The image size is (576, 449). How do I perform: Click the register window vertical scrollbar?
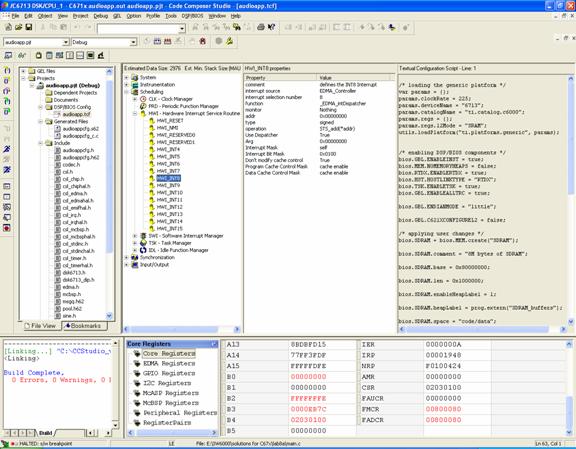click(569, 388)
